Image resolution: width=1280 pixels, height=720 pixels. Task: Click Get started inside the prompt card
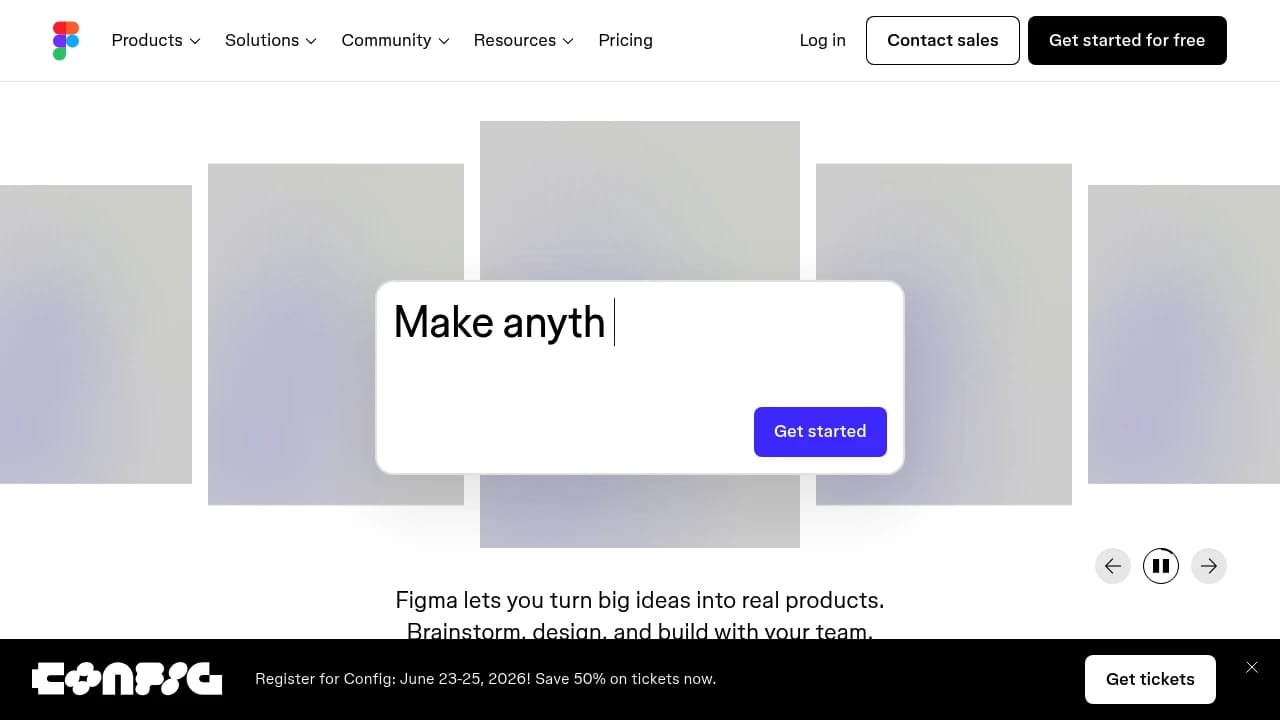pyautogui.click(x=820, y=431)
